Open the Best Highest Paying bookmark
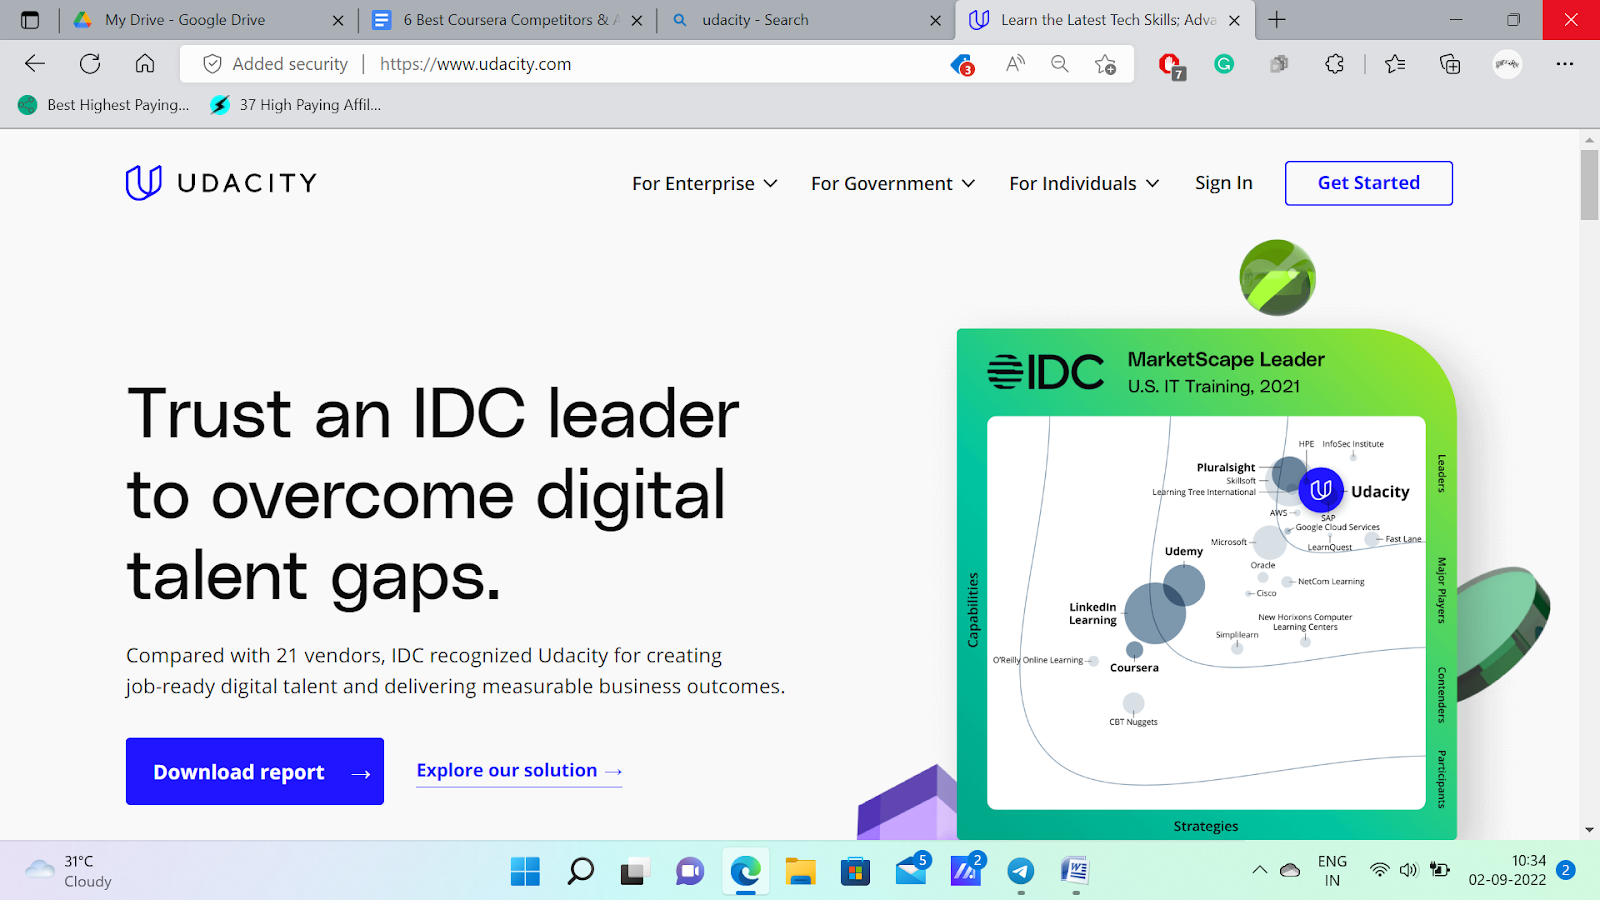Image resolution: width=1600 pixels, height=900 pixels. click(x=104, y=105)
